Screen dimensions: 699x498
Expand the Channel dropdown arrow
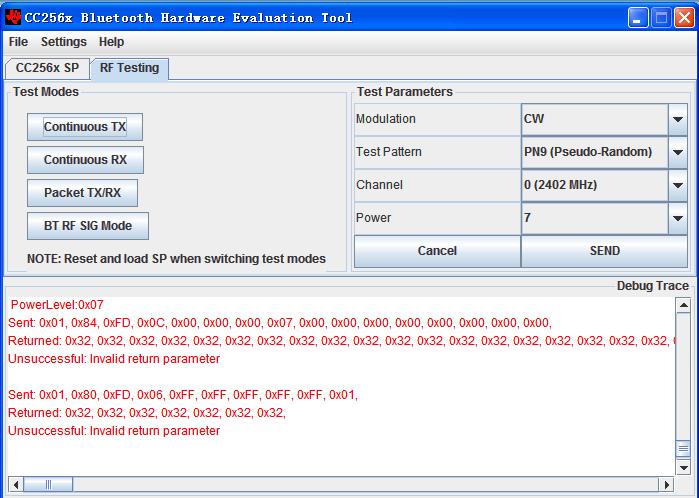(x=678, y=185)
